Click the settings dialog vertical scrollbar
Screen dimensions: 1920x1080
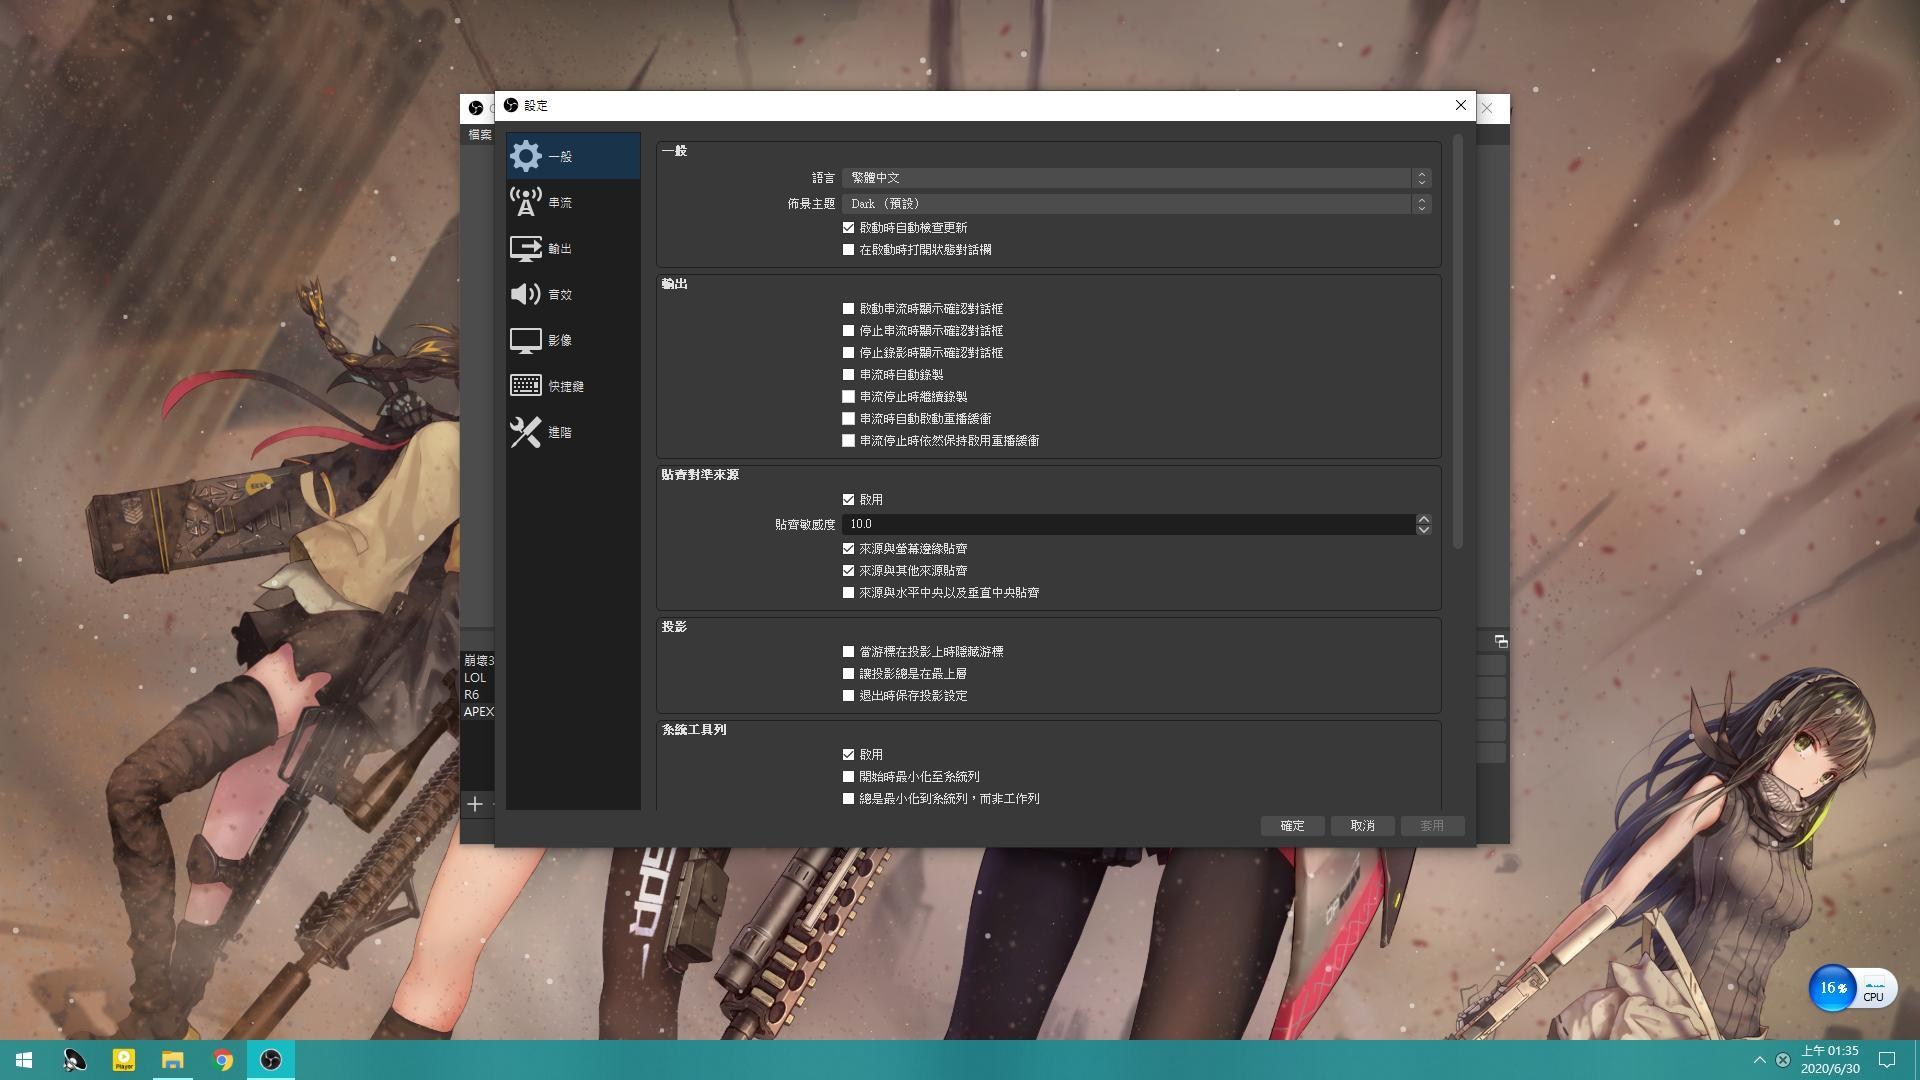[1458, 341]
